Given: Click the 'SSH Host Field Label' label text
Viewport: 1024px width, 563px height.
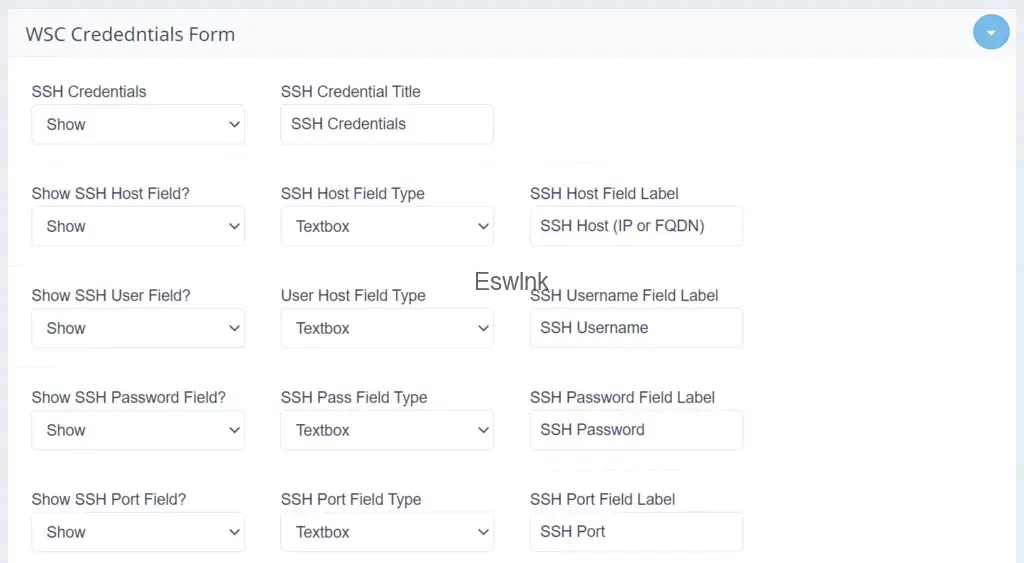Looking at the screenshot, I should tap(604, 194).
